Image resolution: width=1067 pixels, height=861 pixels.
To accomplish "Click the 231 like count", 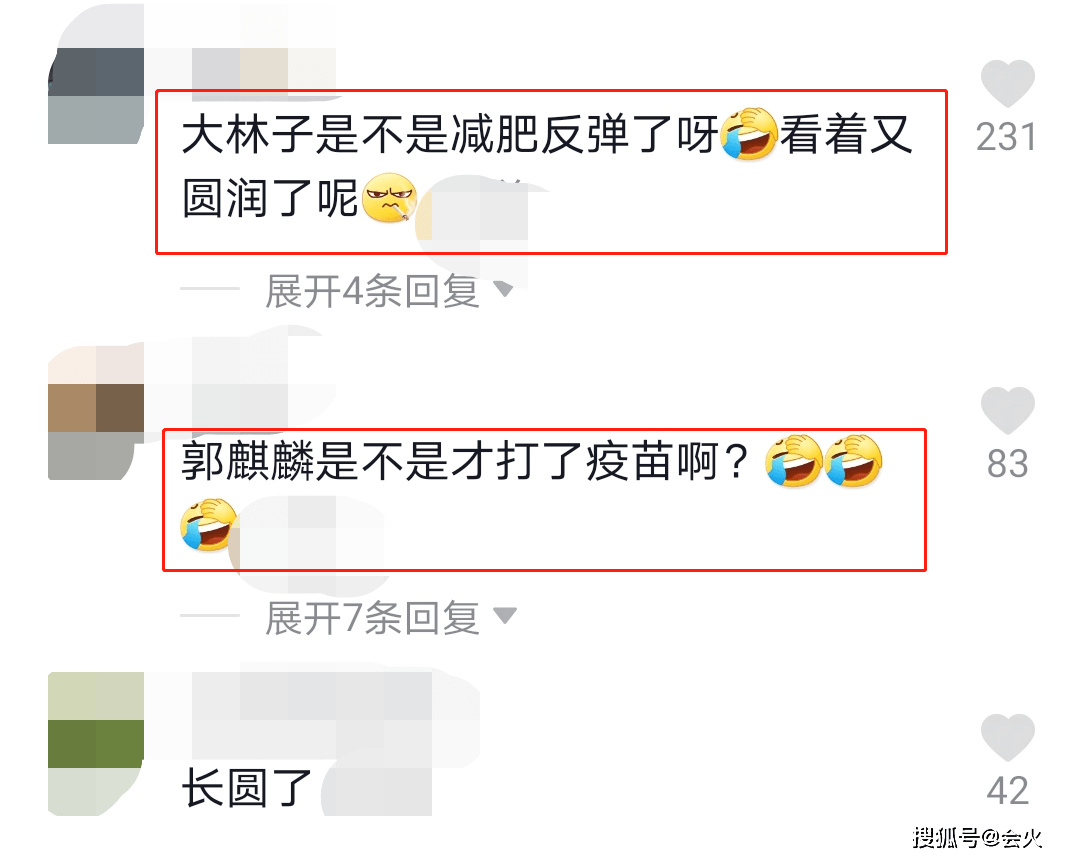I will (1006, 137).
